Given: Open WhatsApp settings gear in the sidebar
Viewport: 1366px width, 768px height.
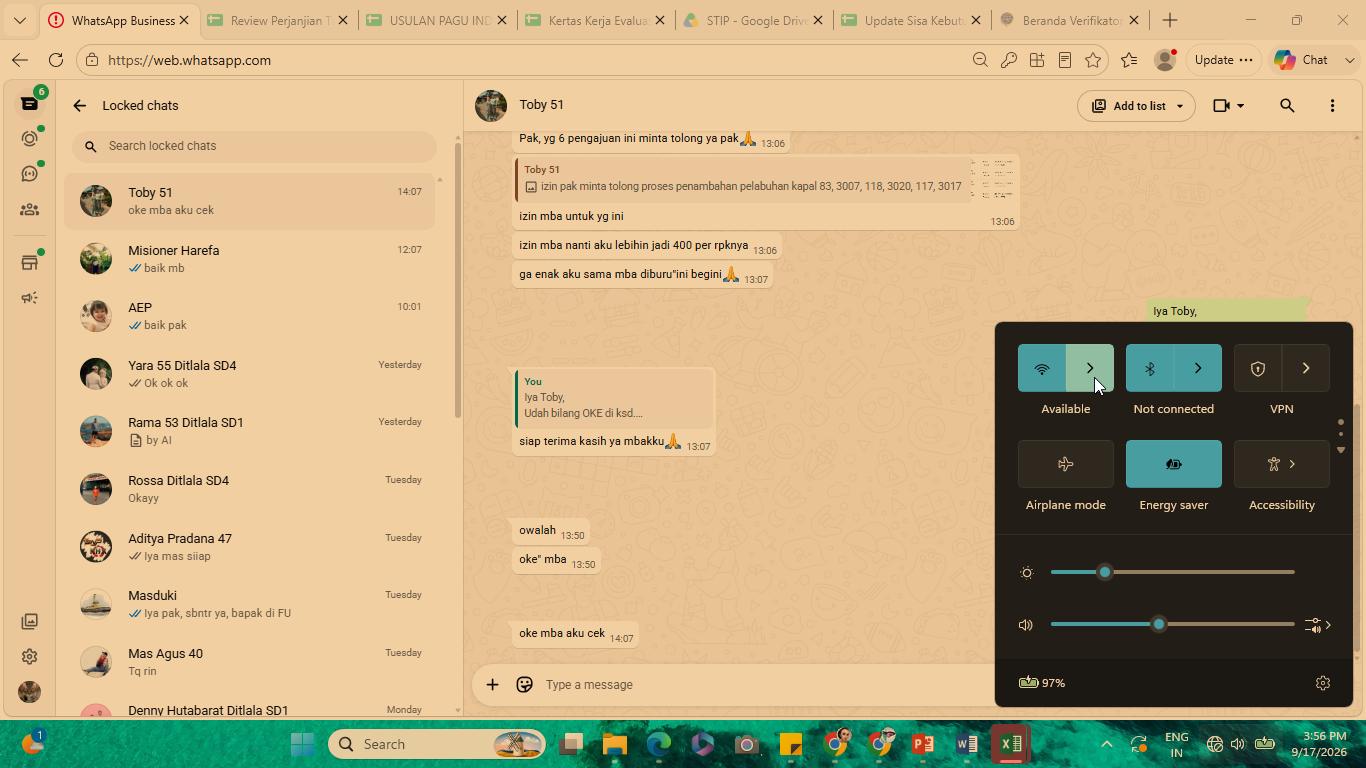Looking at the screenshot, I should coord(29,657).
